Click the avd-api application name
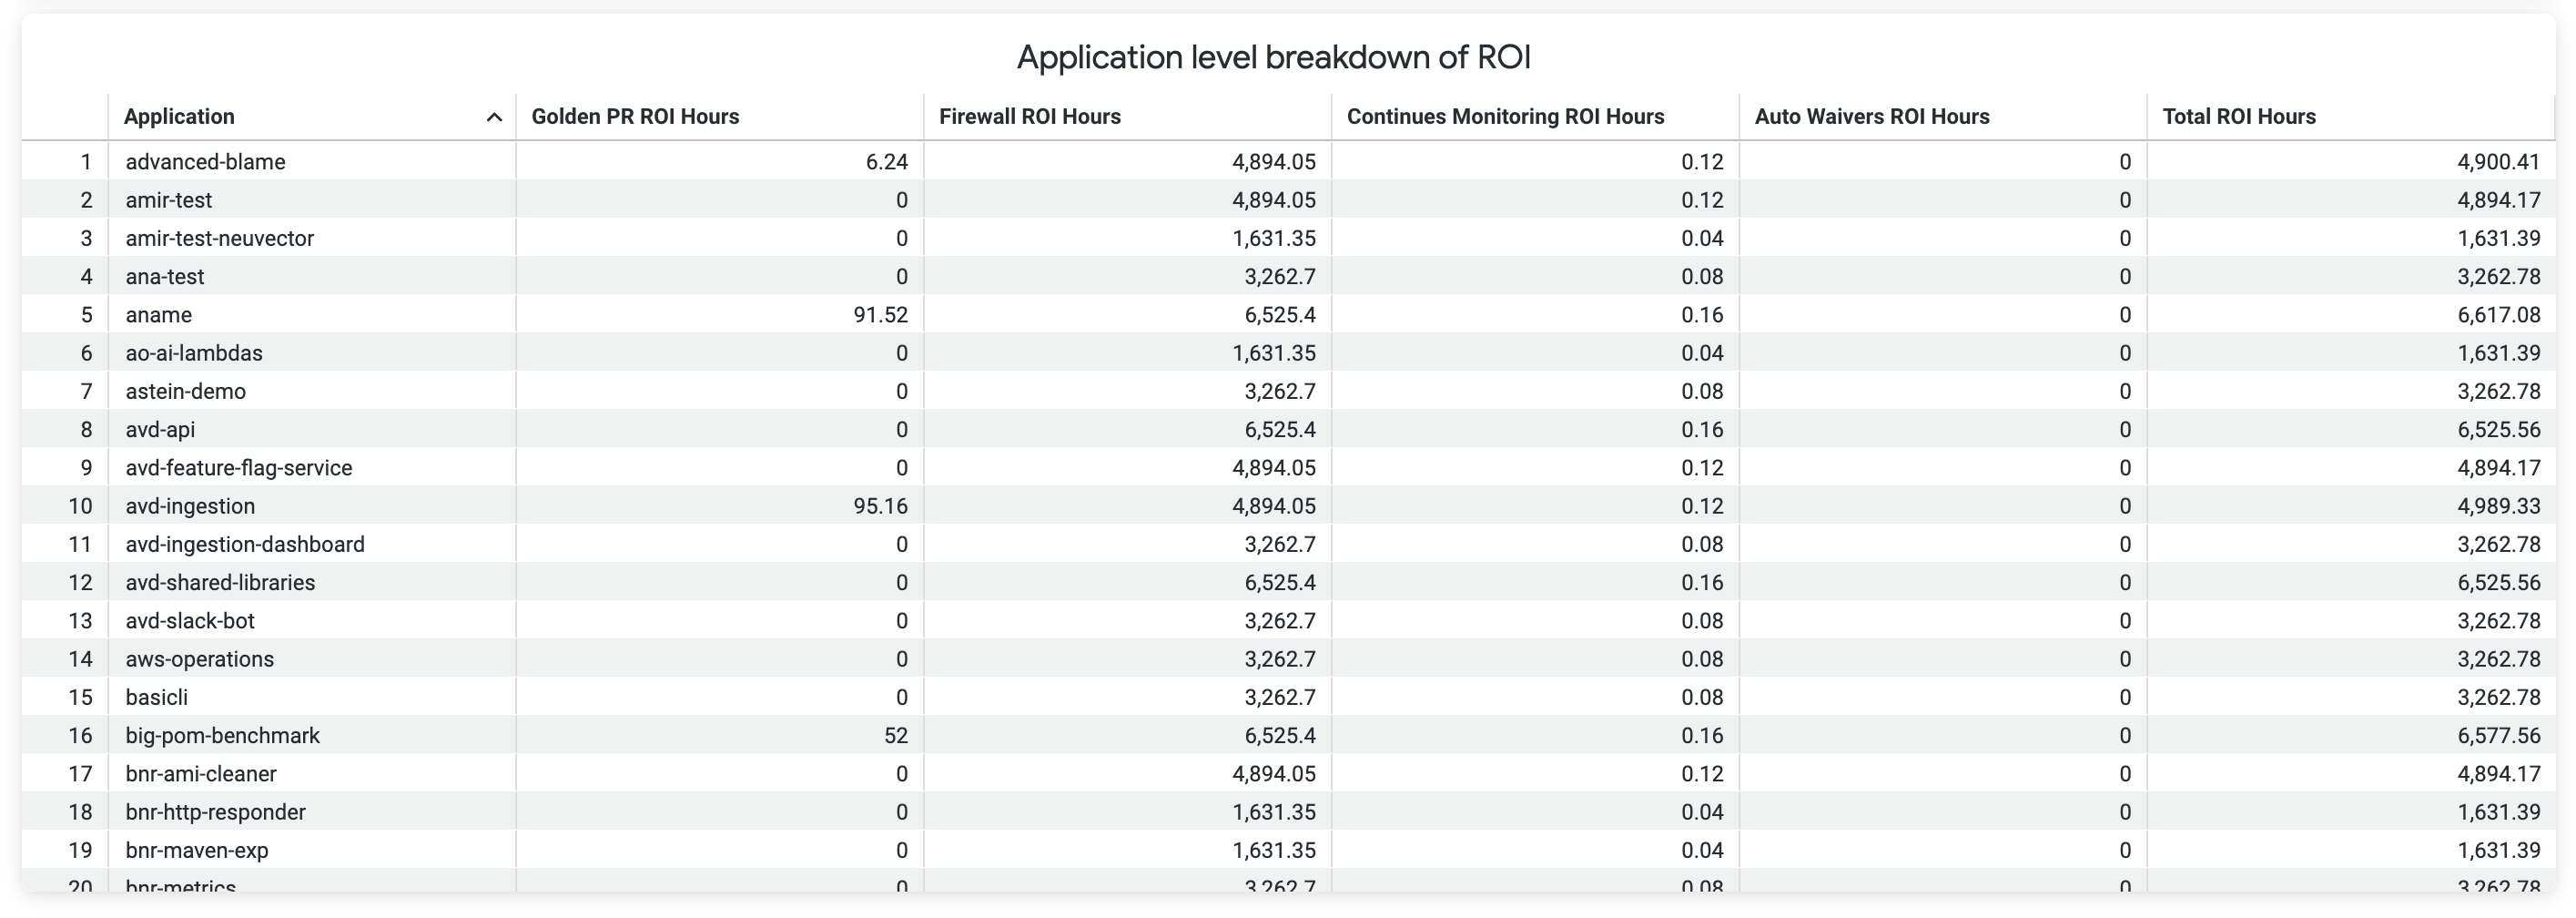Viewport: 2576px width, 918px height. [x=160, y=430]
